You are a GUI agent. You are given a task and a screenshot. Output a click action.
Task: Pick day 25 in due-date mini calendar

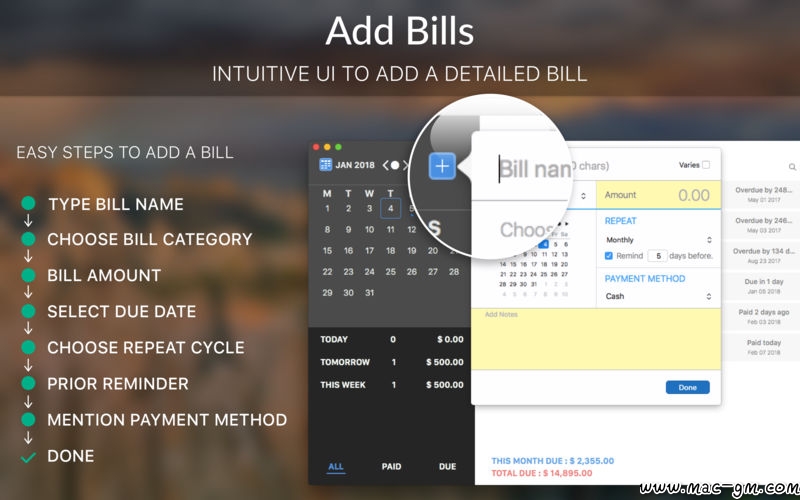tap(544, 274)
